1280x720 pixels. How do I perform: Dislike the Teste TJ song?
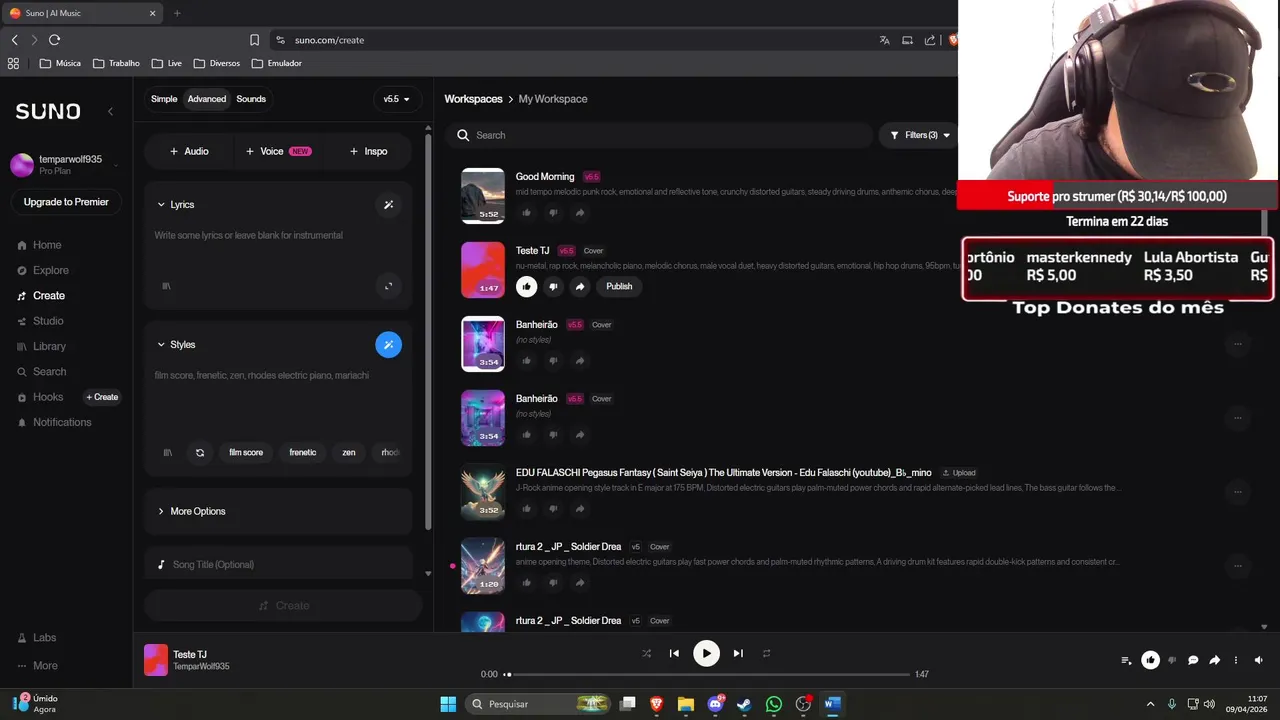(553, 286)
